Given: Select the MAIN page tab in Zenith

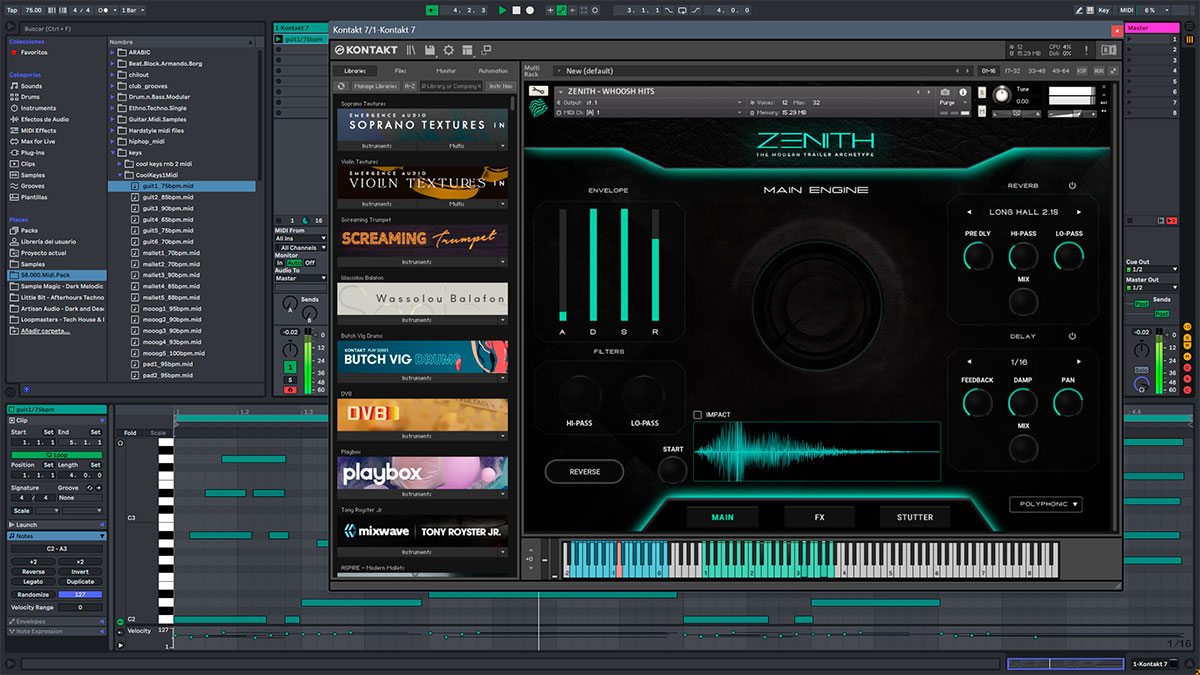Looking at the screenshot, I should pos(722,517).
